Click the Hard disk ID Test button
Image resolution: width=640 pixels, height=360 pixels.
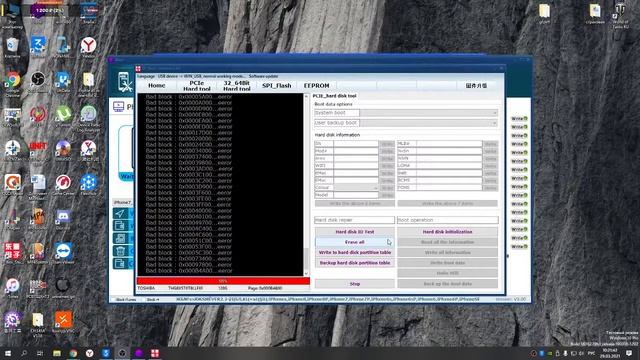click(355, 232)
